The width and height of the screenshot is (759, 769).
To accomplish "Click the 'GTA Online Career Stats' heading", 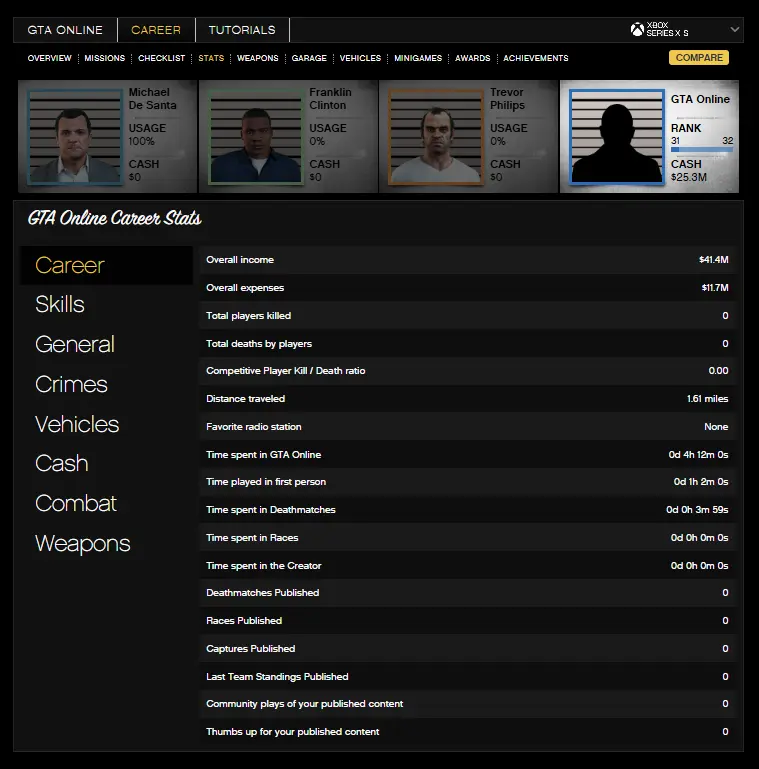I will pyautogui.click(x=115, y=219).
